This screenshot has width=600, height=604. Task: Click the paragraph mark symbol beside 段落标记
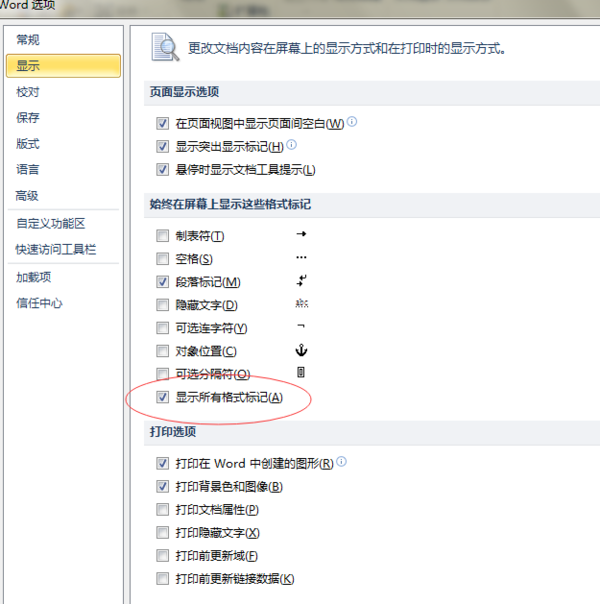(302, 280)
